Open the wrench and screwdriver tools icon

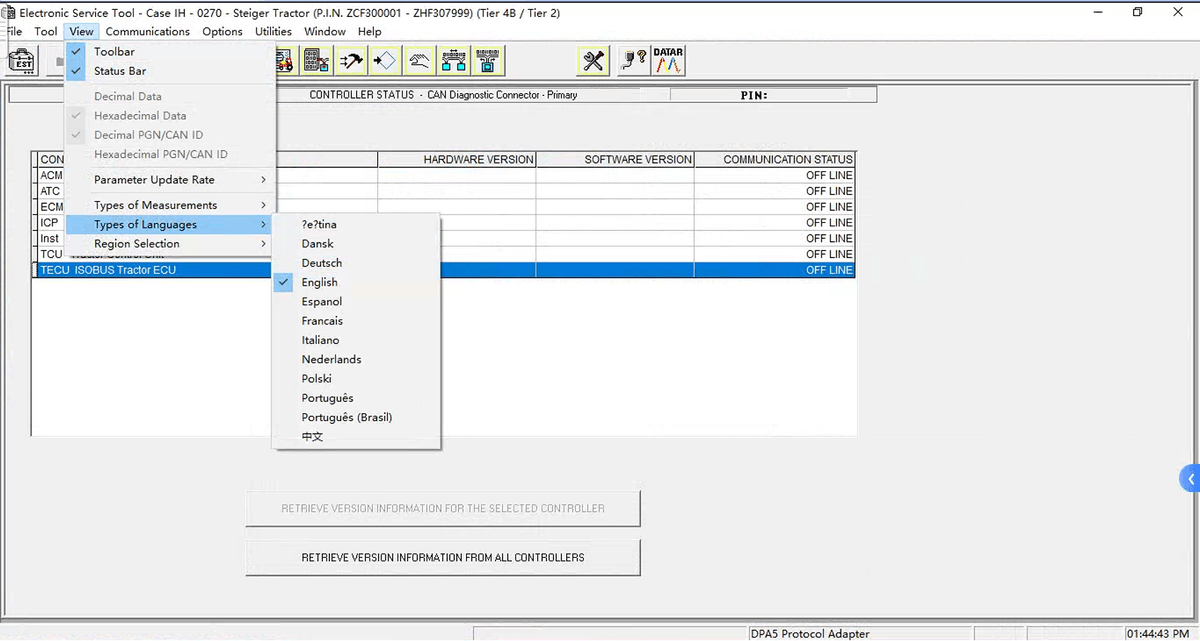tap(593, 61)
